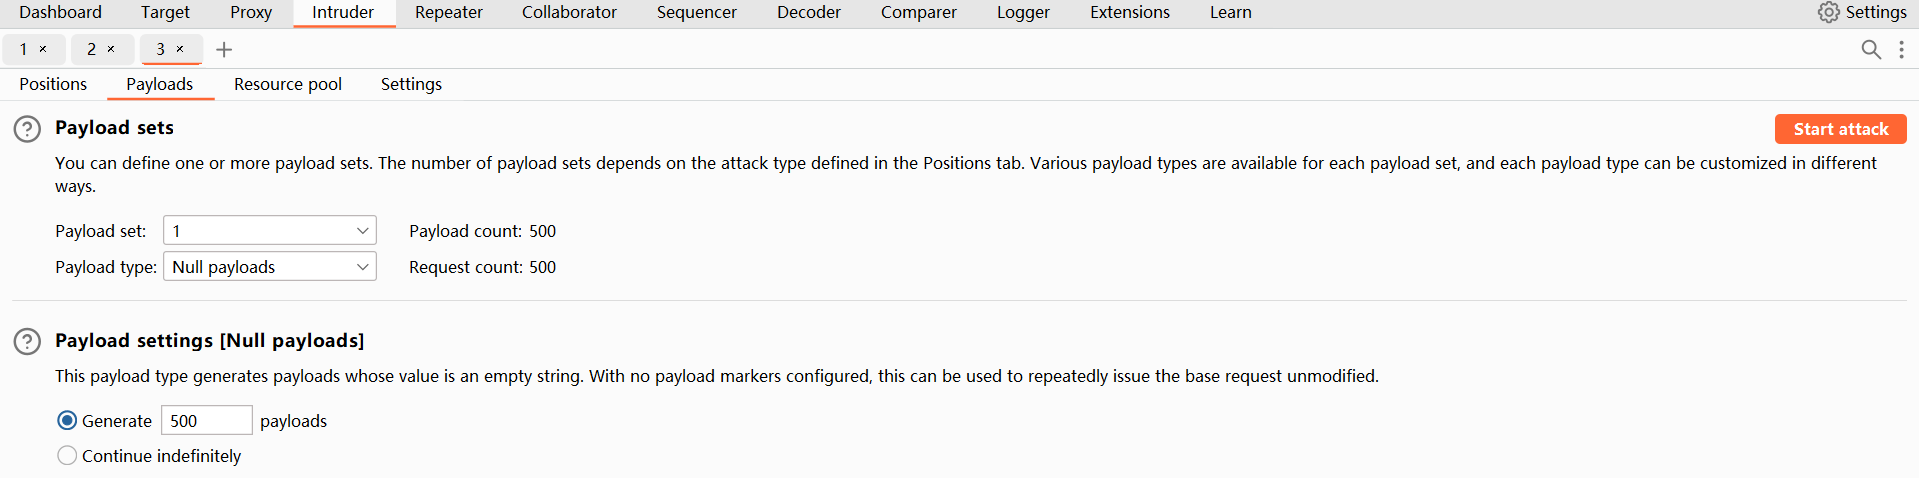Open the three-dot options menu
The height and width of the screenshot is (478, 1920).
pos(1901,49)
